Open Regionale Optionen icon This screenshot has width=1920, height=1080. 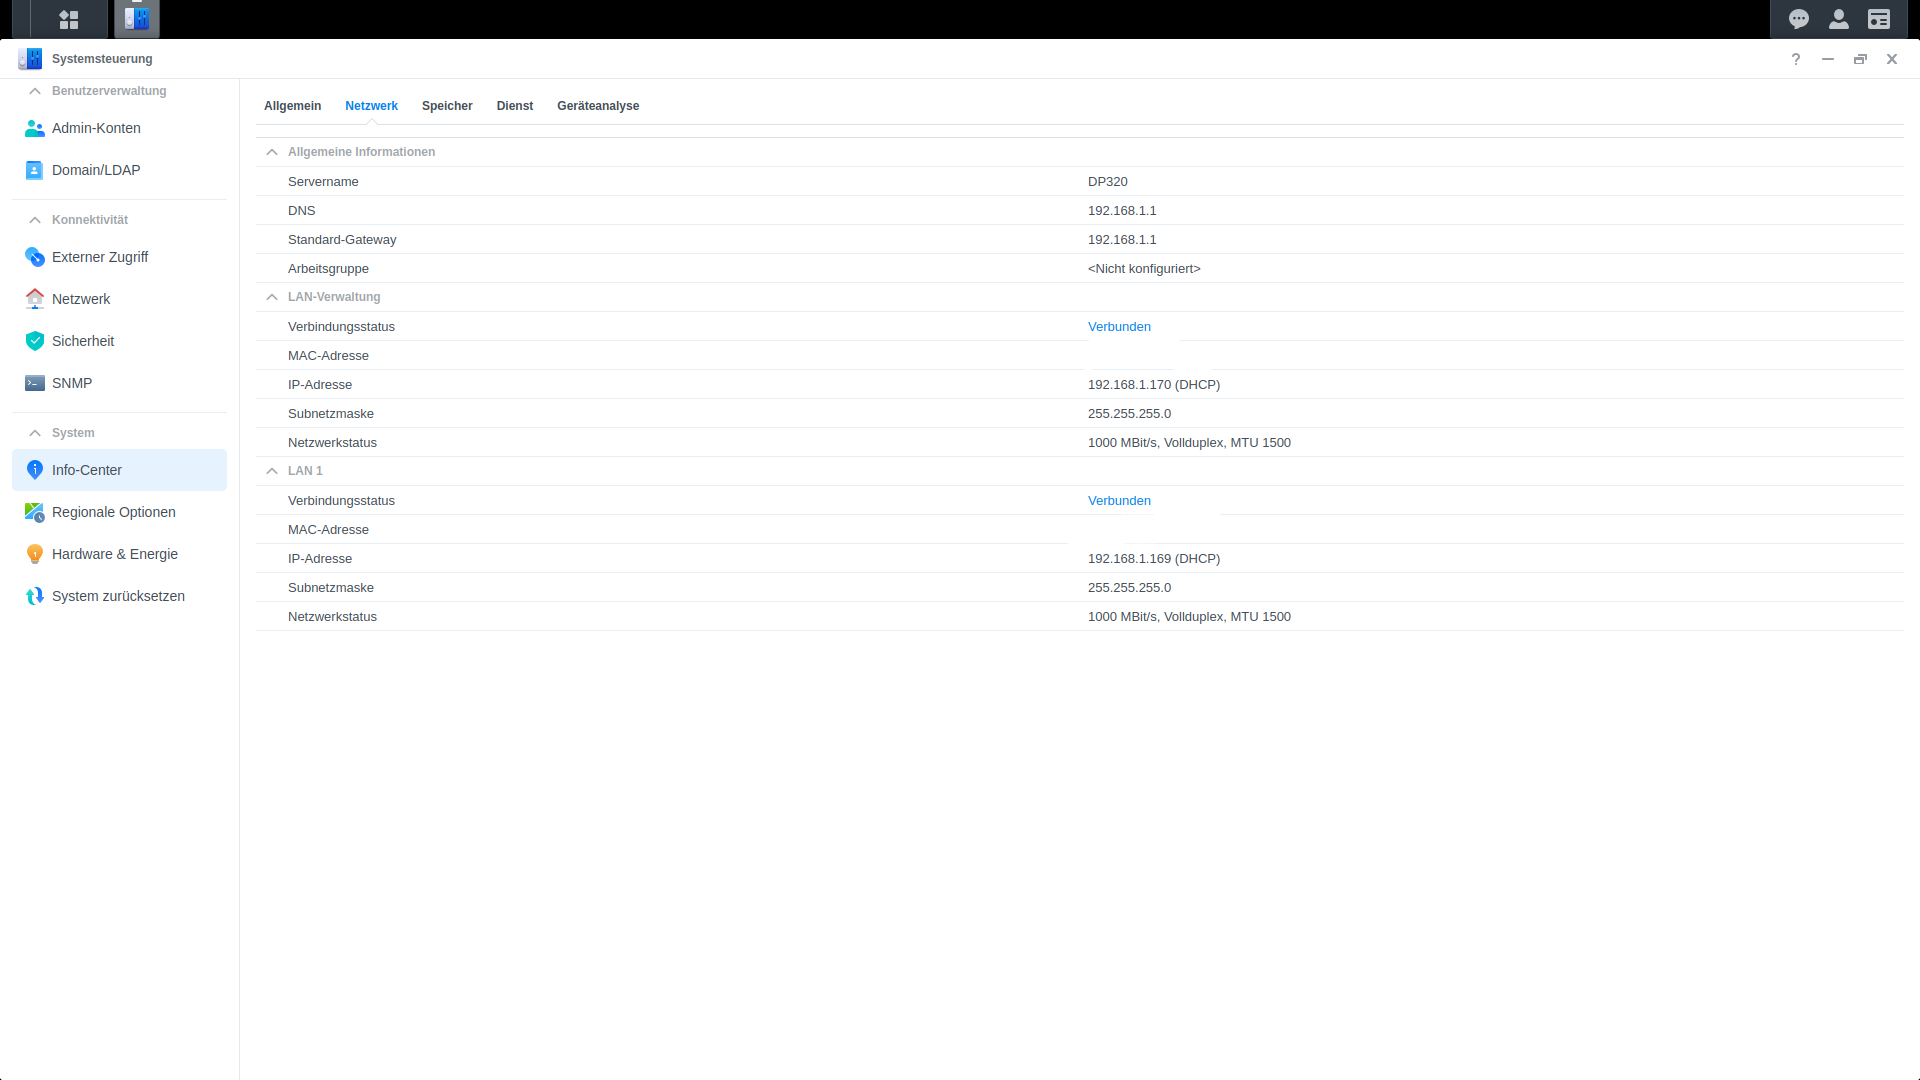pyautogui.click(x=34, y=512)
